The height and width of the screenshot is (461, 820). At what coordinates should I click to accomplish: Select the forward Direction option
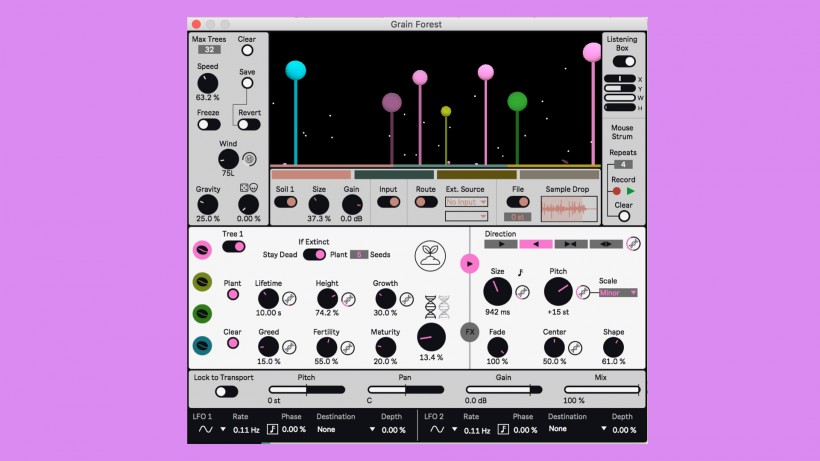pos(500,243)
